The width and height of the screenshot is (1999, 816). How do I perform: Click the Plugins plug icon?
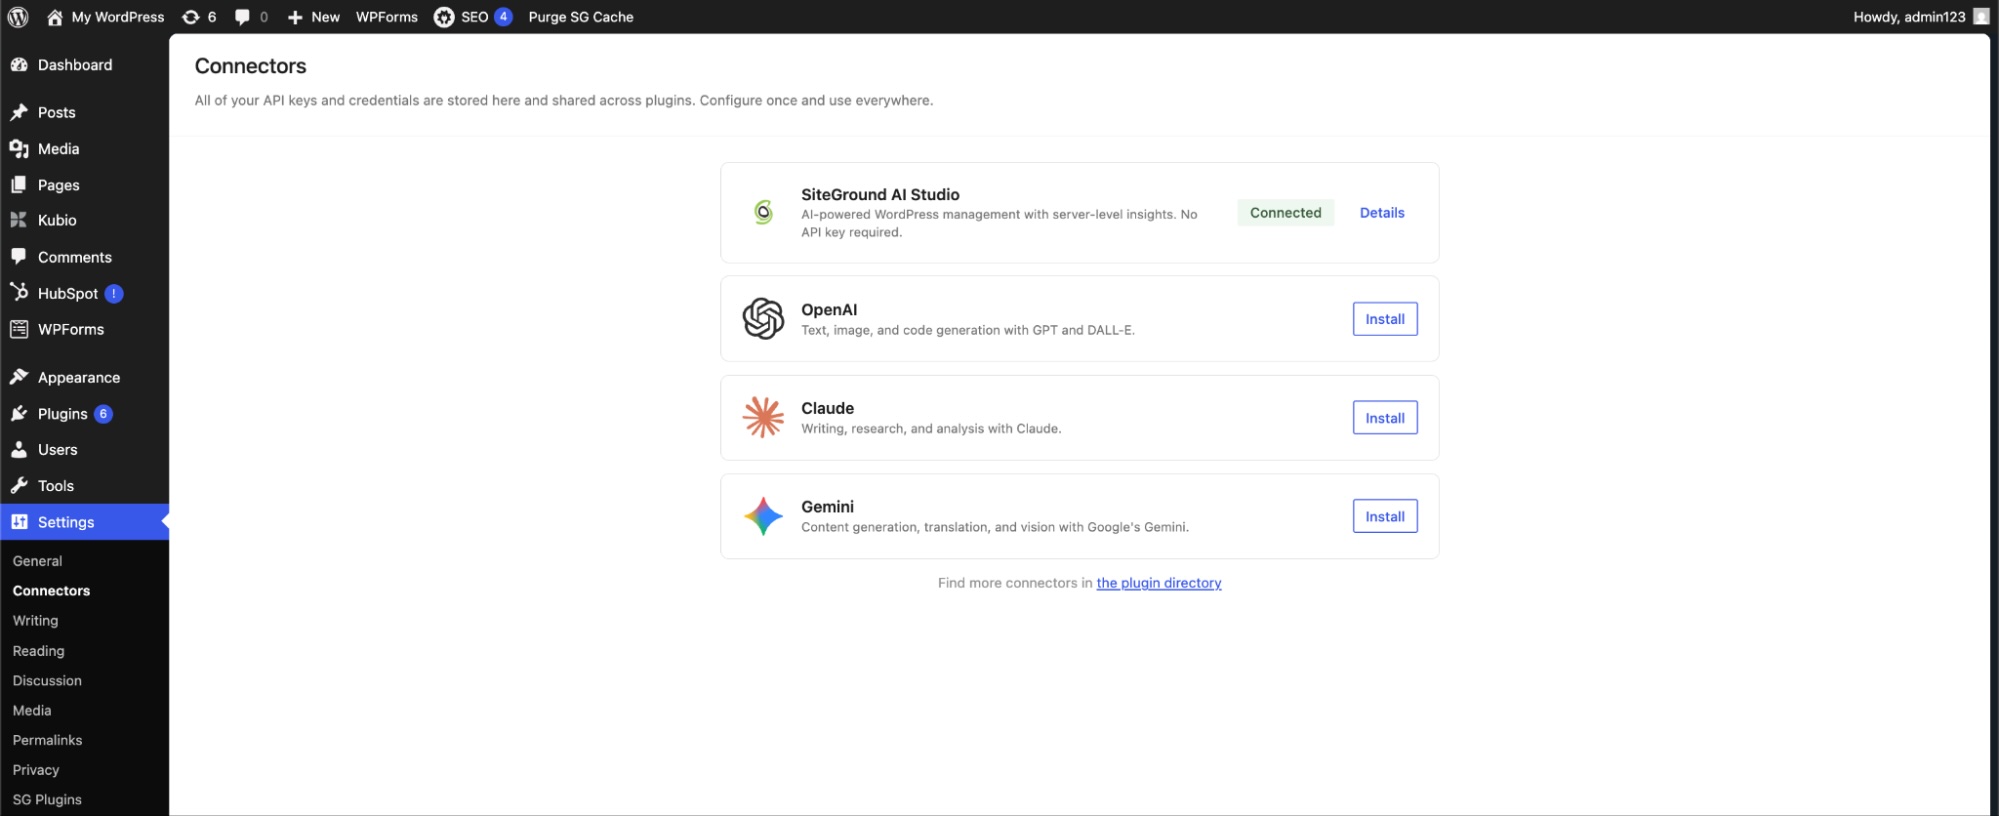(19, 413)
